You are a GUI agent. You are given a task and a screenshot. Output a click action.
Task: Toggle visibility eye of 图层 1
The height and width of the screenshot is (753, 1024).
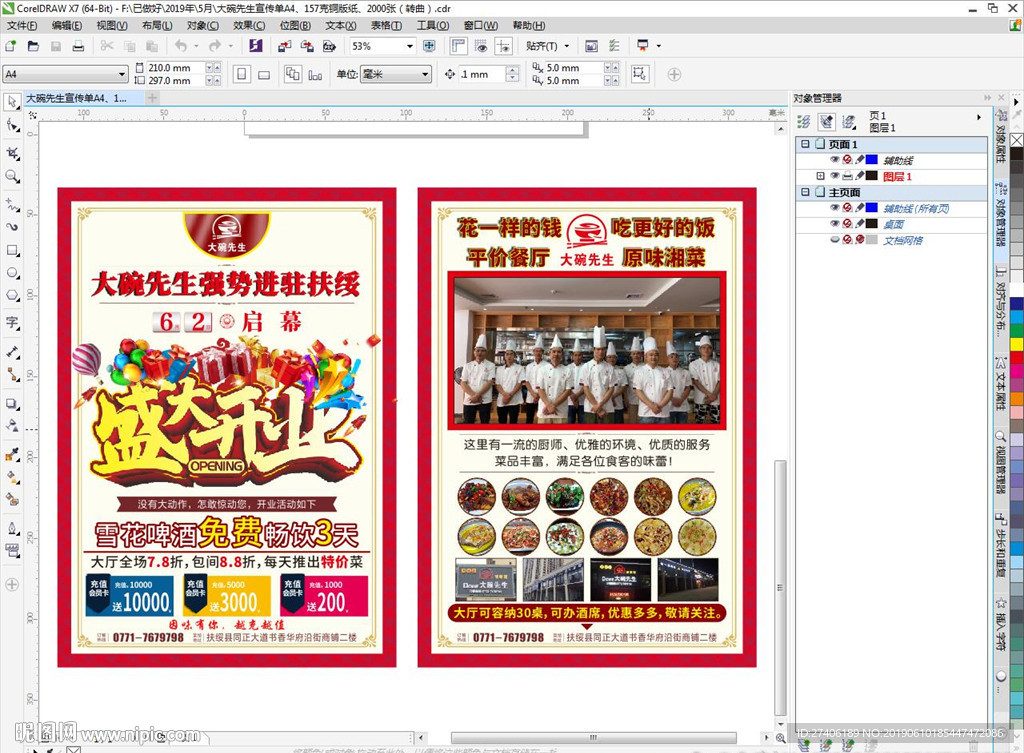(x=834, y=176)
